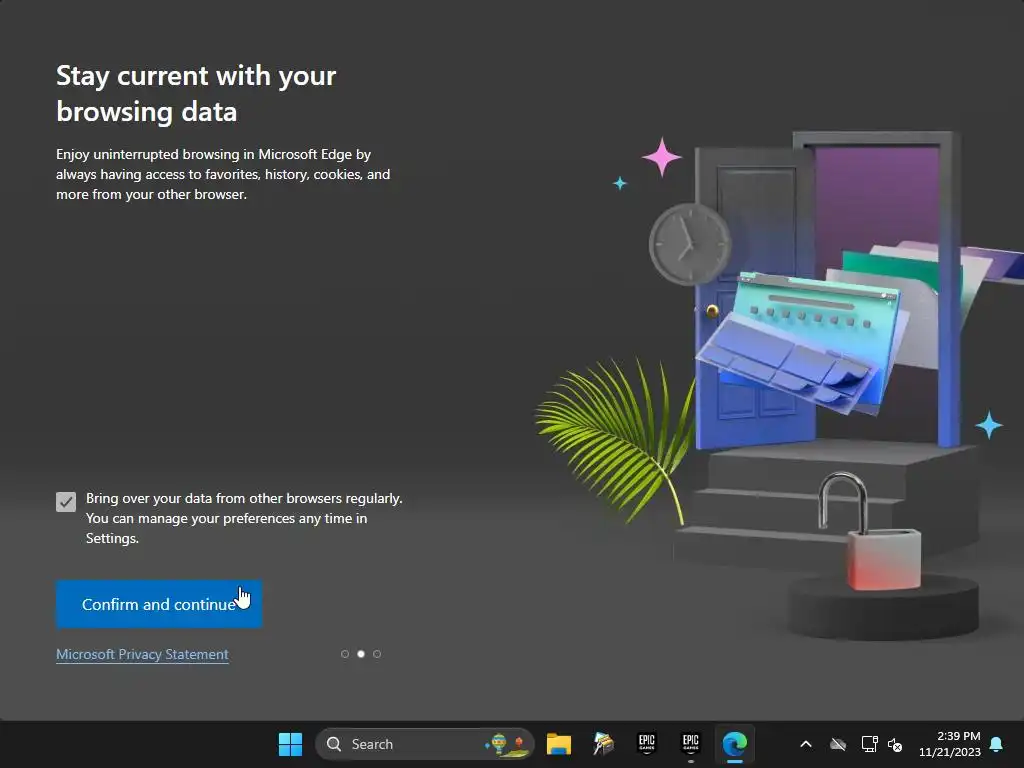
Task: Open the clock and date flyout
Action: coord(950,744)
